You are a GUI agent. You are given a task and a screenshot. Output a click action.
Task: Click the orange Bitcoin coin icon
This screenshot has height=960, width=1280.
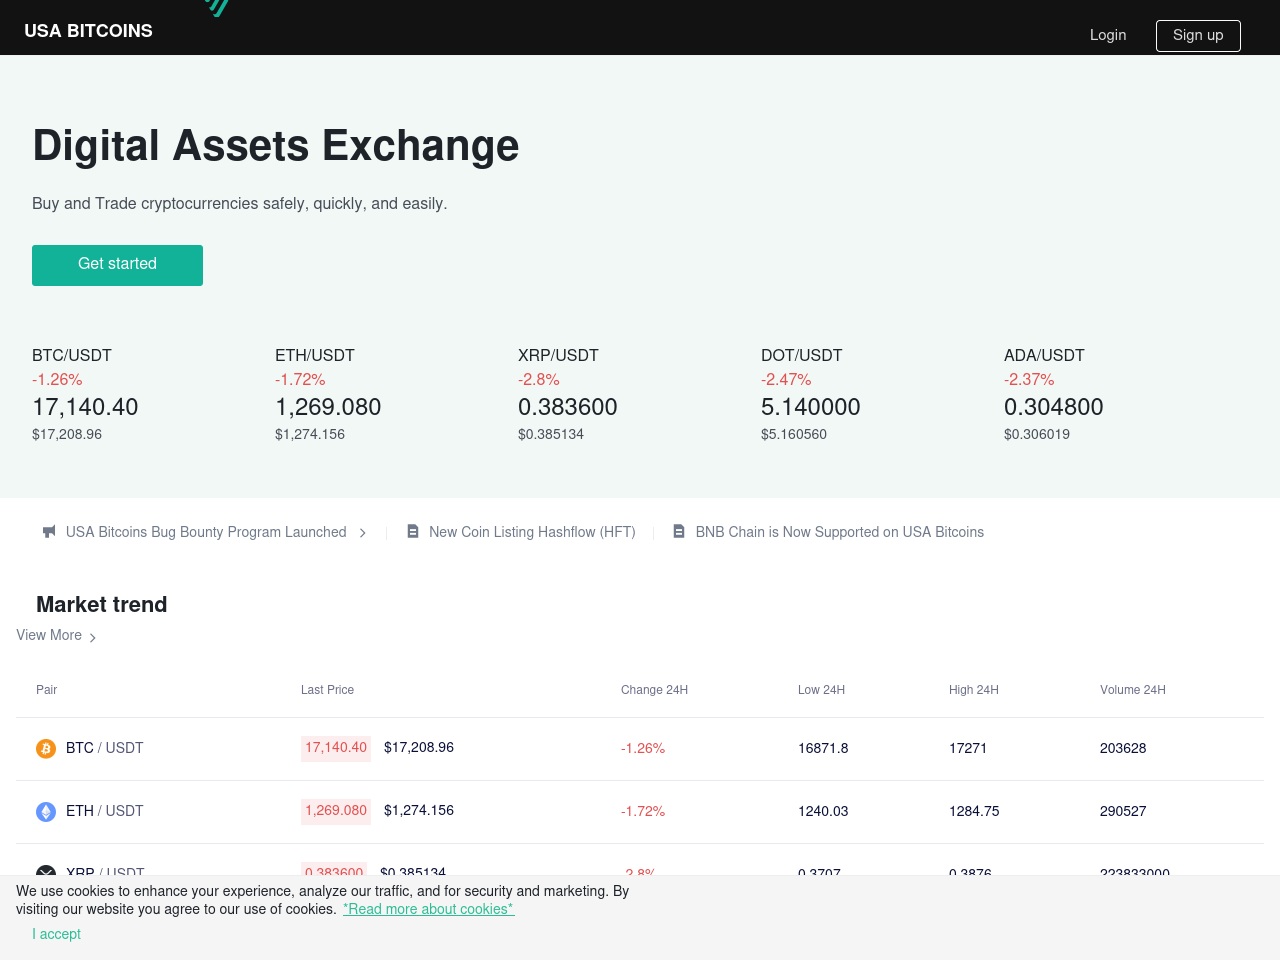[x=46, y=749]
